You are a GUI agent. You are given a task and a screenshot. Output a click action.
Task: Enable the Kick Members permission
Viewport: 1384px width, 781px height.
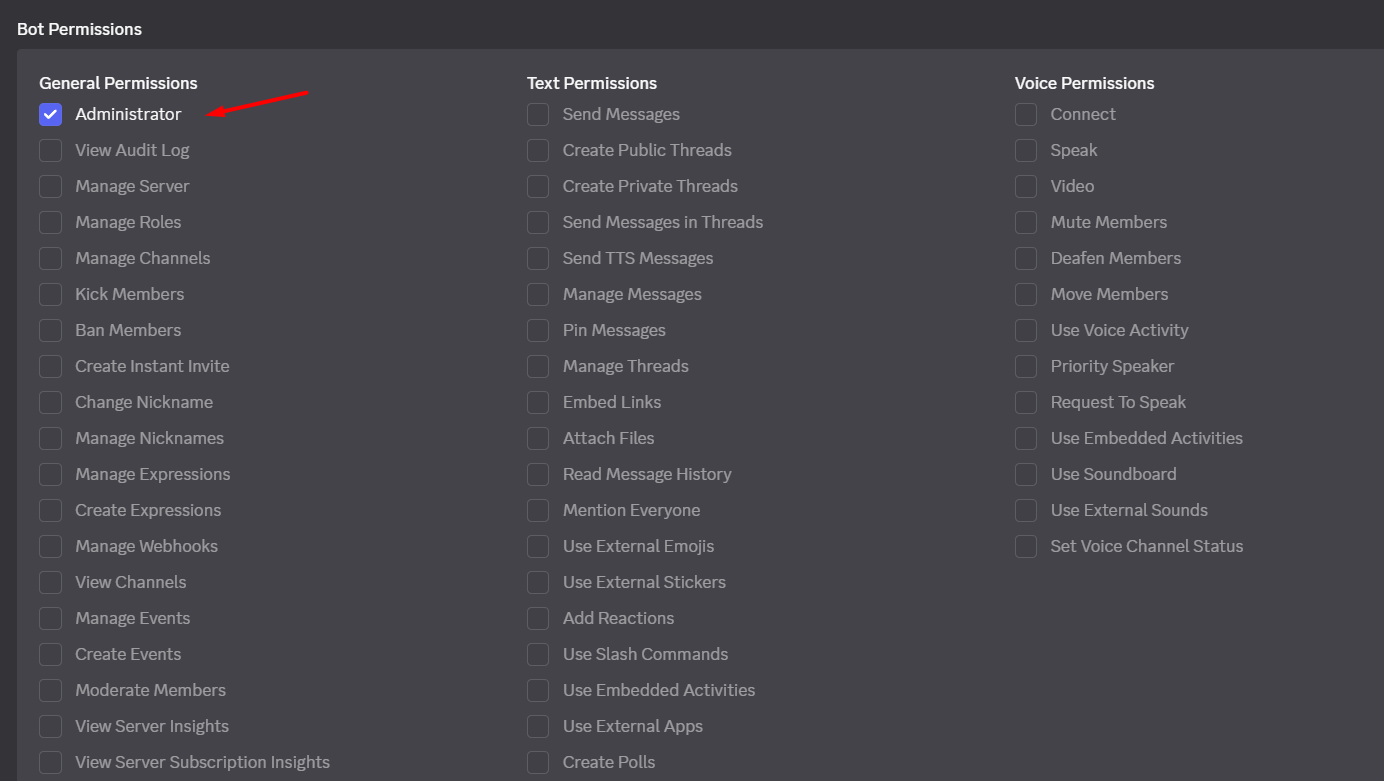[x=51, y=294]
